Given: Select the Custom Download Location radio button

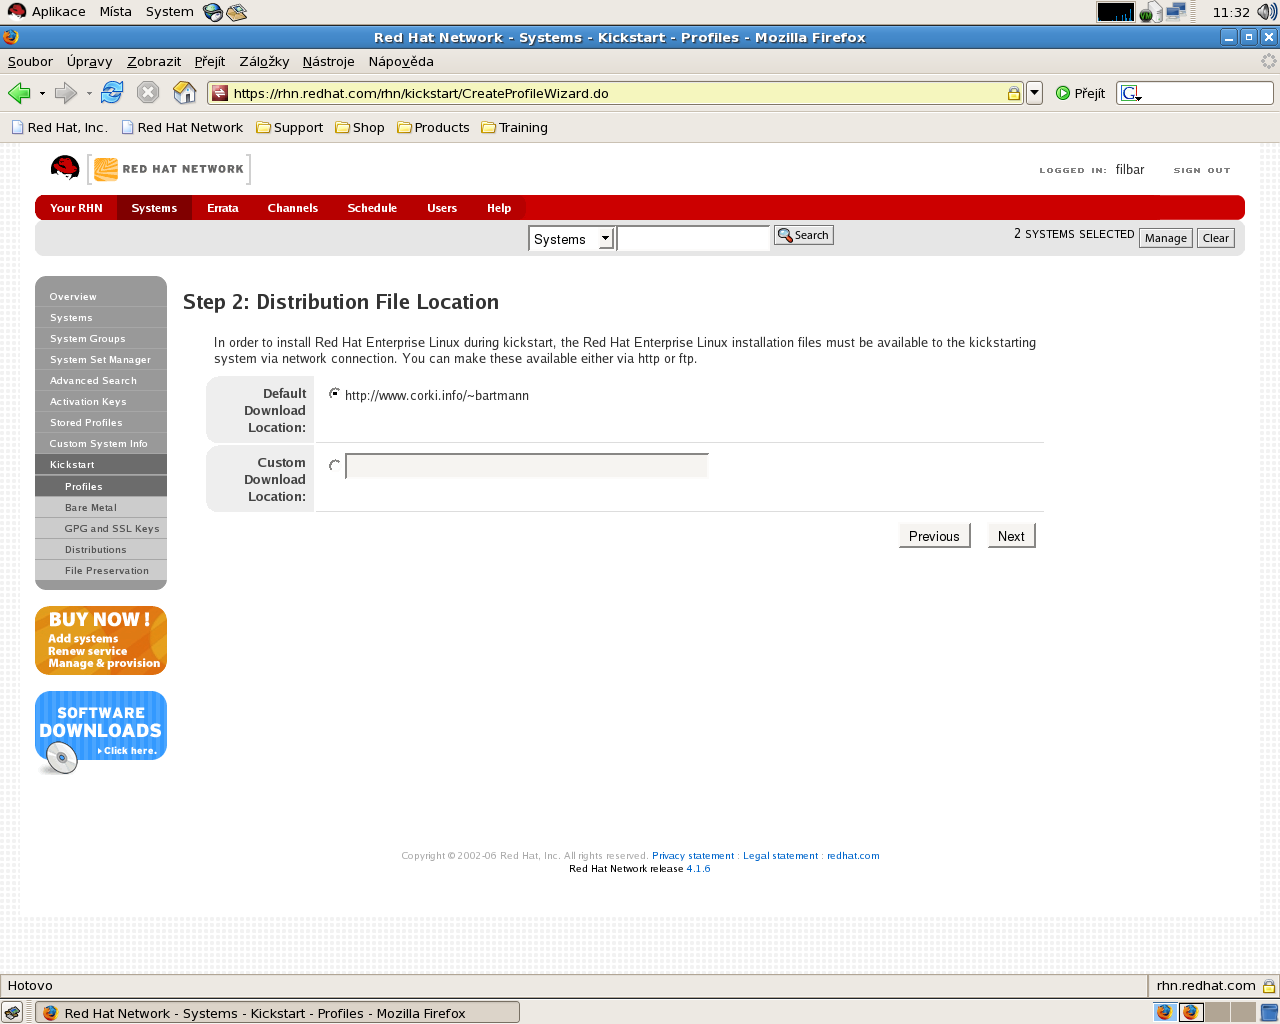Looking at the screenshot, I should (x=334, y=465).
